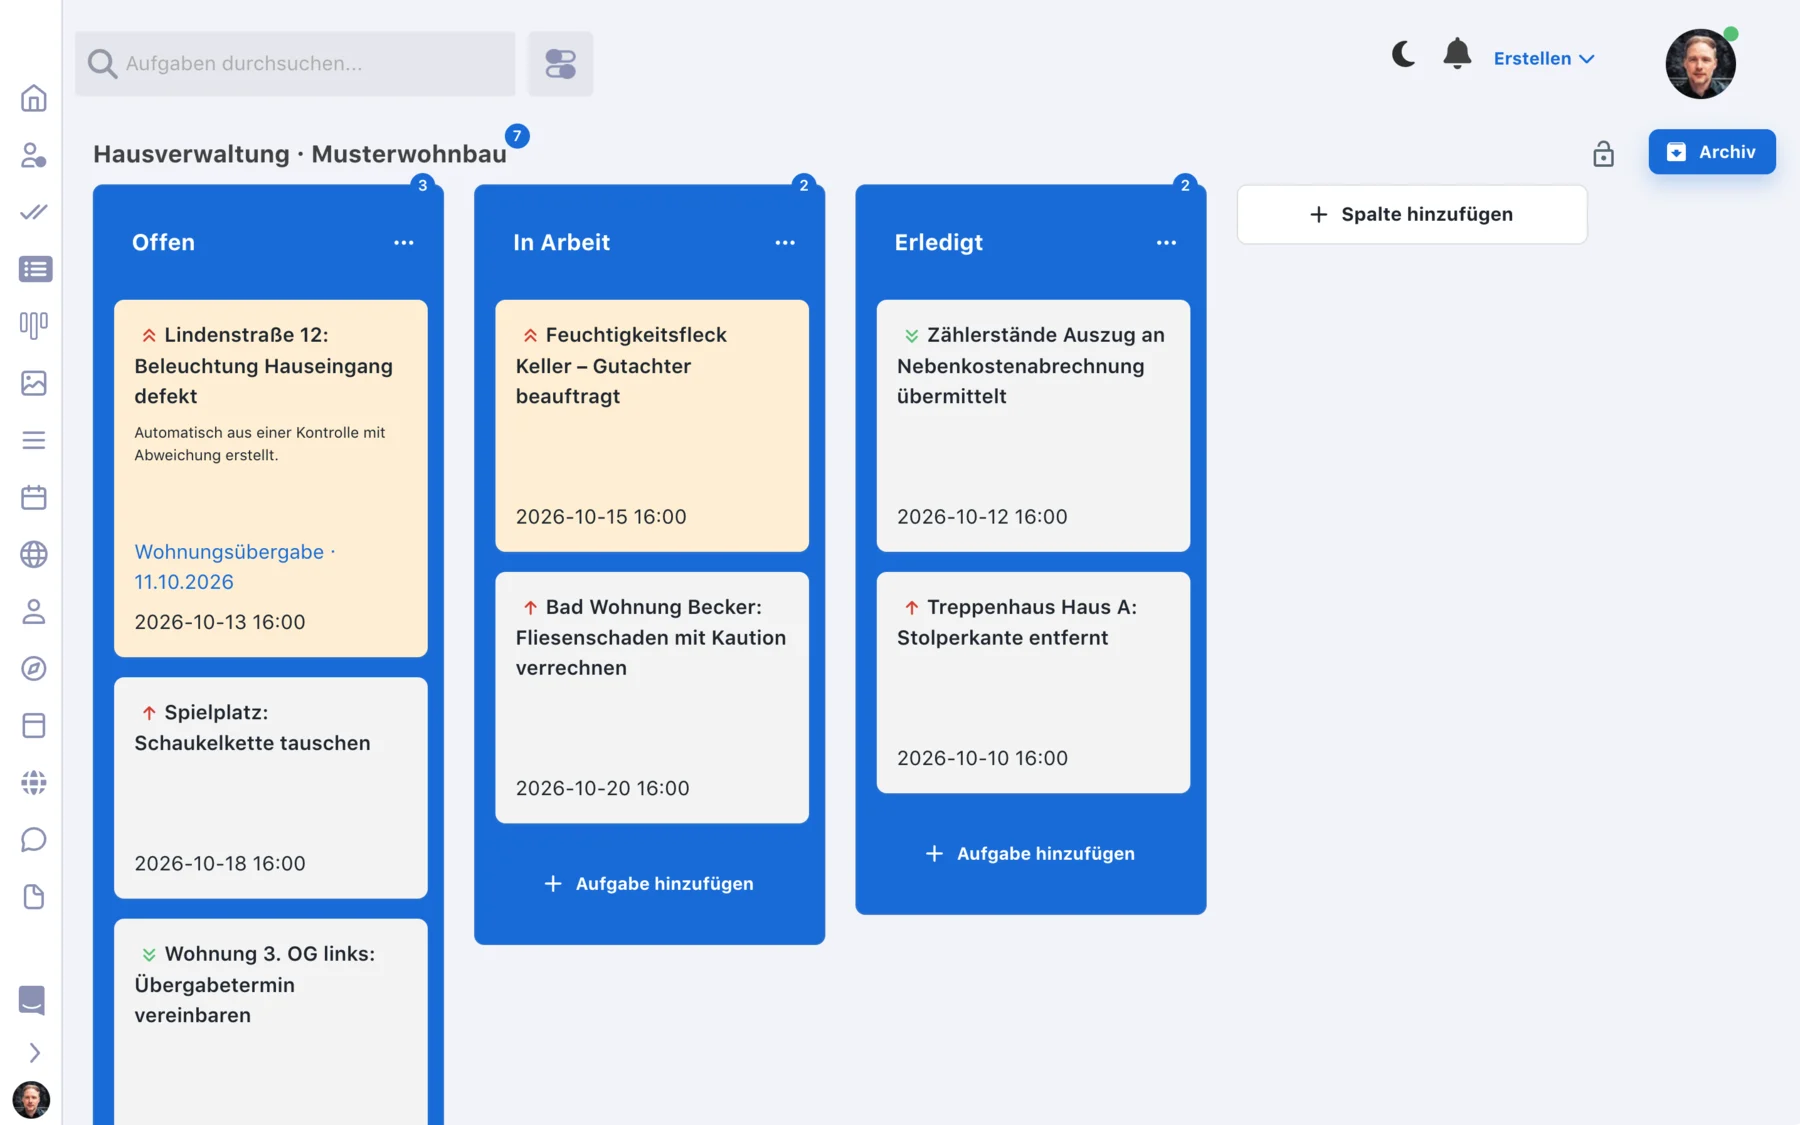
Task: Open the file document icon in sidebar
Action: coord(34,896)
